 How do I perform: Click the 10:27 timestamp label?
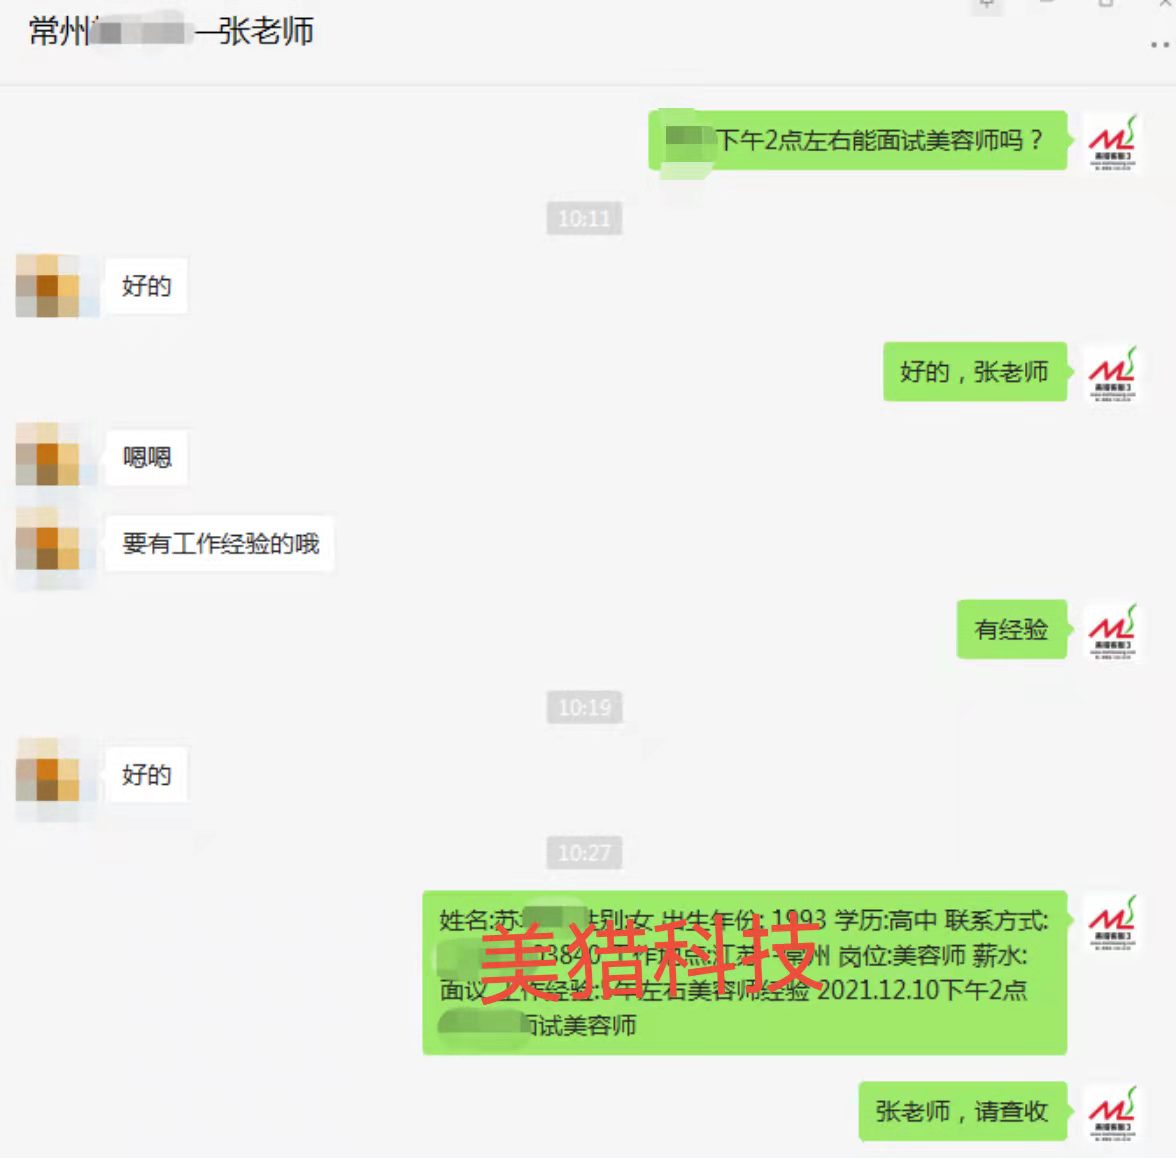click(584, 853)
